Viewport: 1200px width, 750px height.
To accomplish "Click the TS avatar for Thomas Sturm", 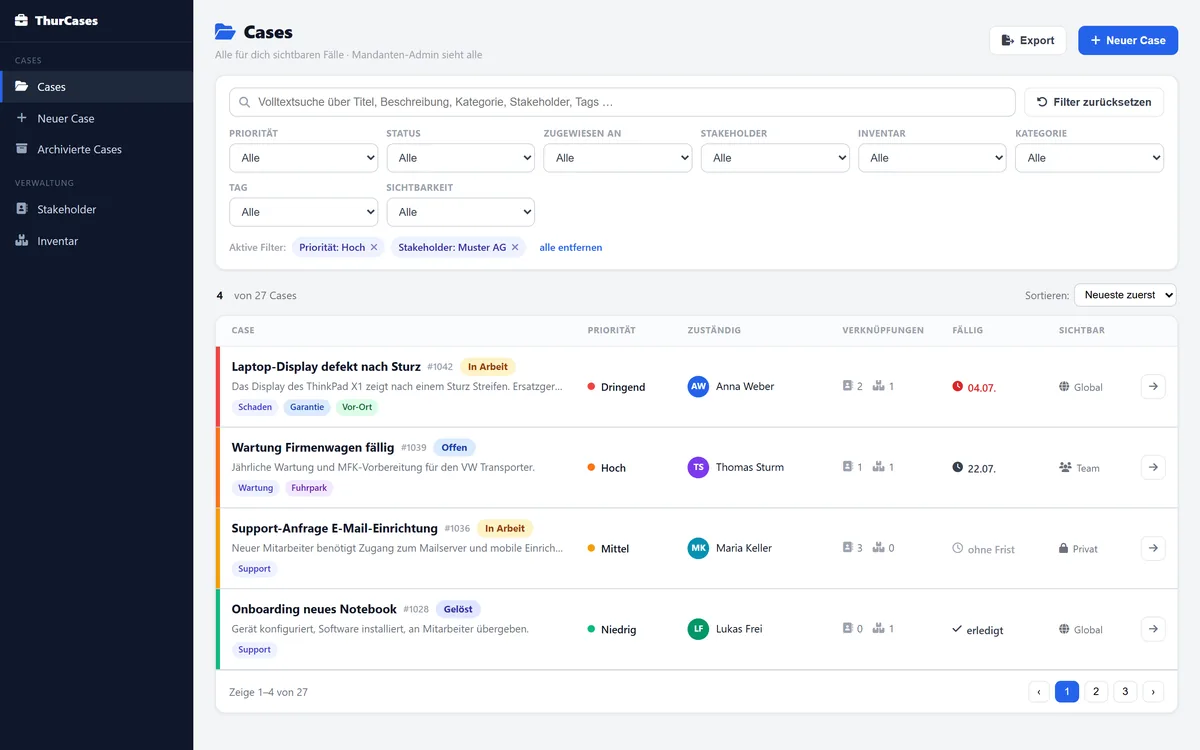I will [698, 467].
